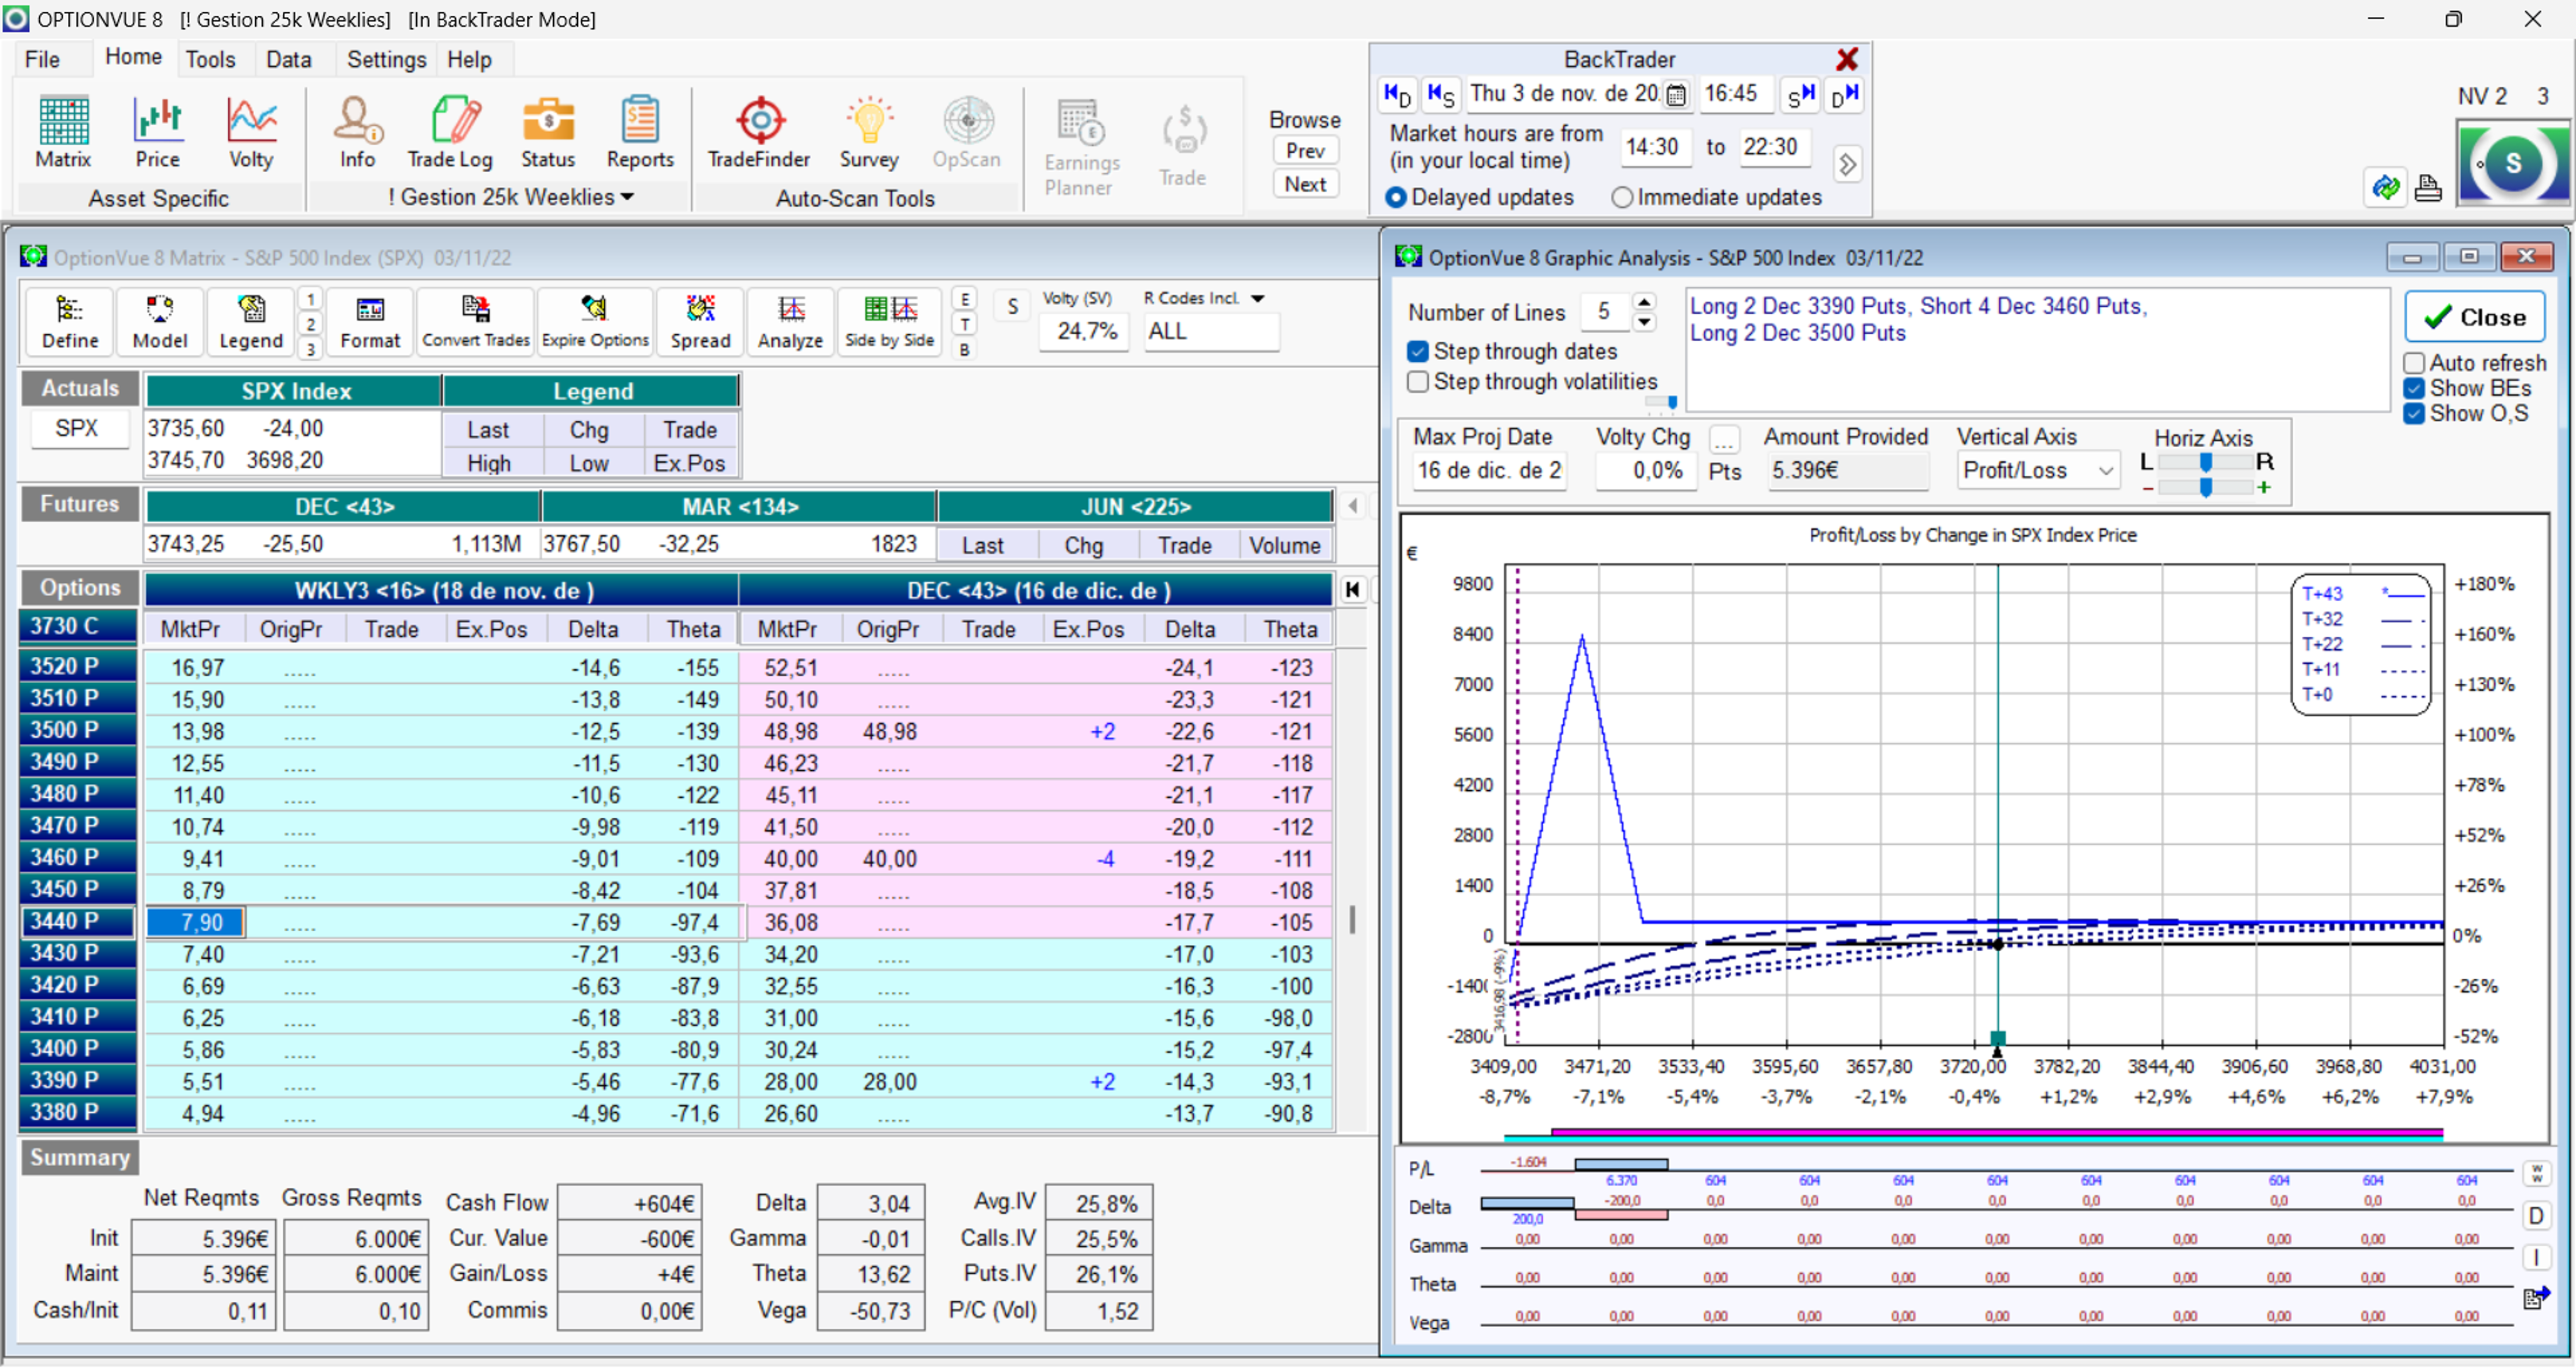Open the Trade Log
The width and height of the screenshot is (2576, 1368).
pyautogui.click(x=450, y=132)
